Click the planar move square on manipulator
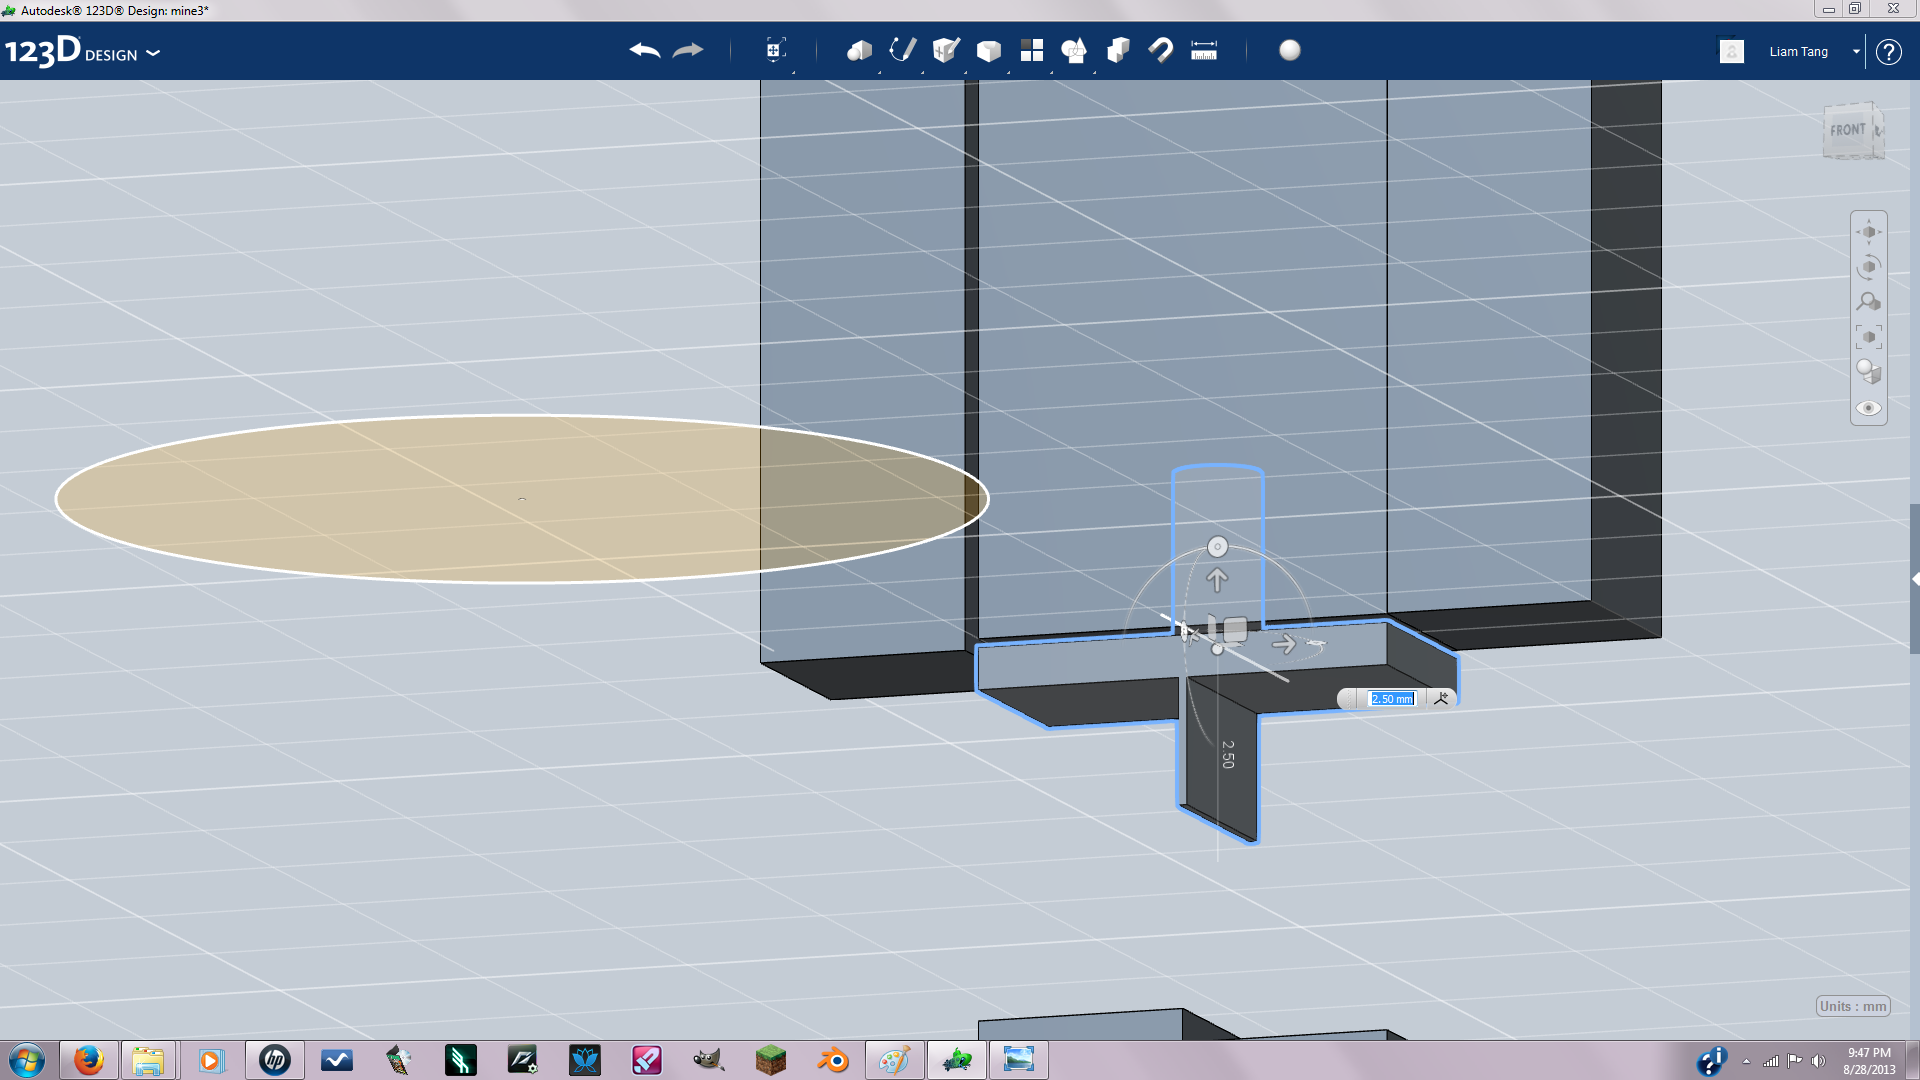This screenshot has width=1920, height=1080. (1236, 629)
